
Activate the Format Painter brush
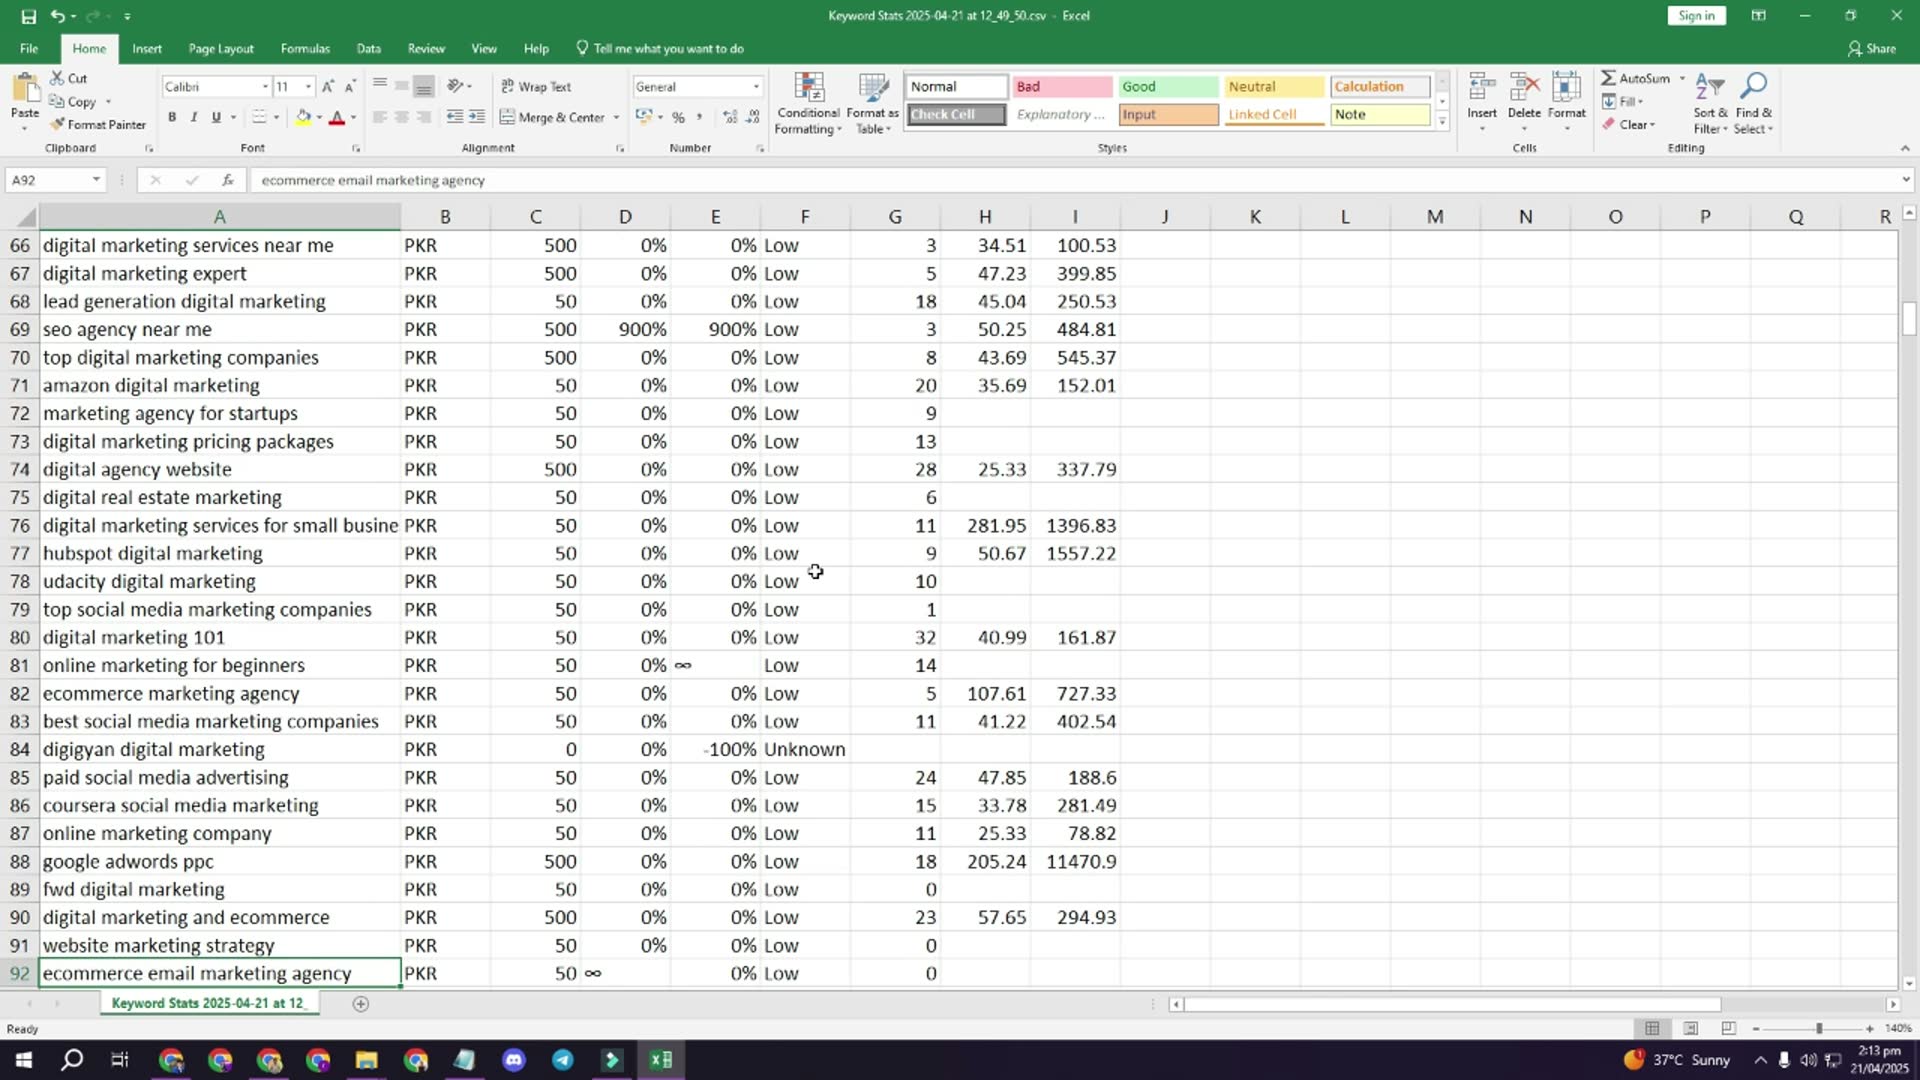point(98,124)
